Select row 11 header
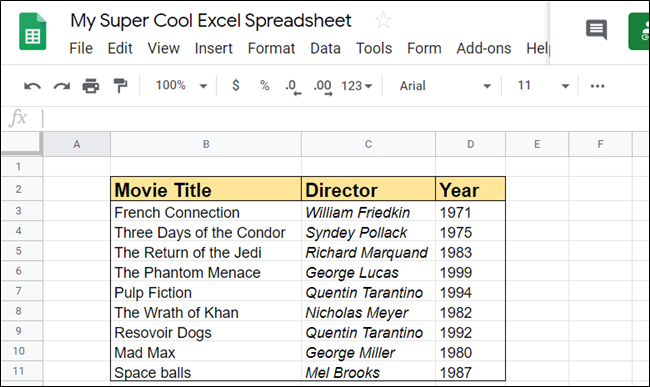 coord(22,371)
